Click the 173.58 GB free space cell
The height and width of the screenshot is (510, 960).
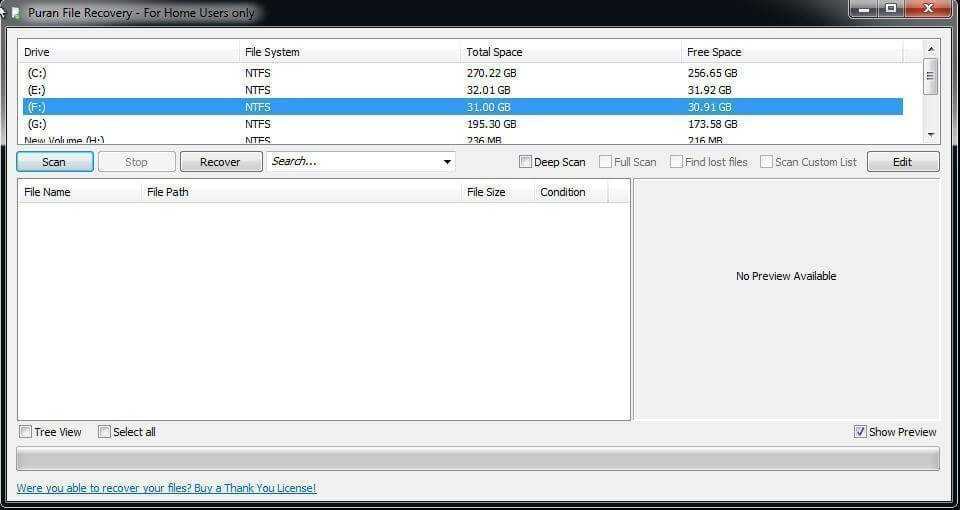tap(712, 124)
